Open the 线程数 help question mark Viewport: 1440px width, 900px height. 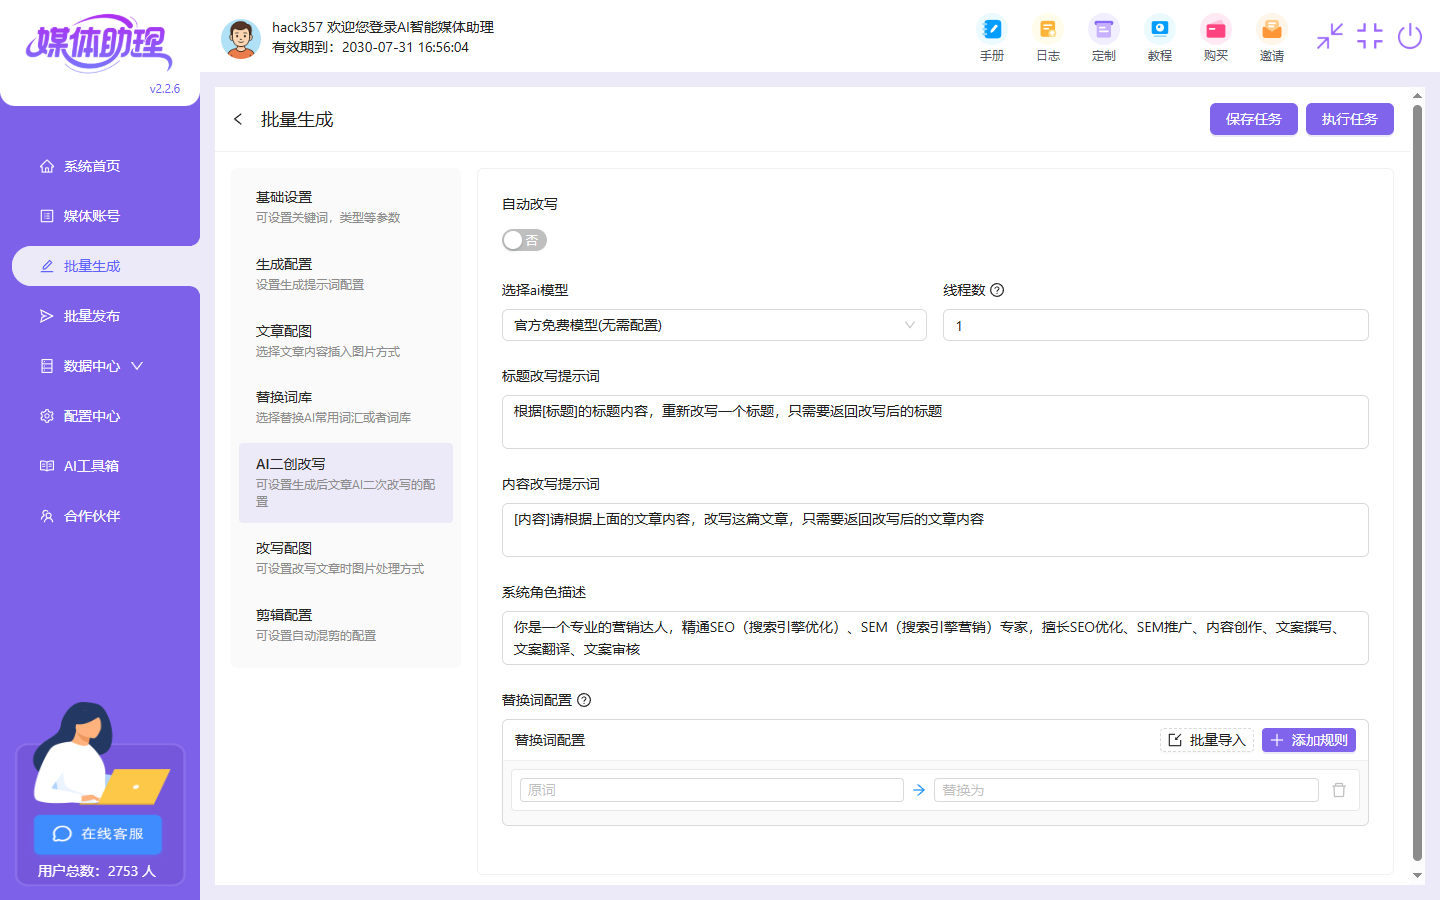996,290
